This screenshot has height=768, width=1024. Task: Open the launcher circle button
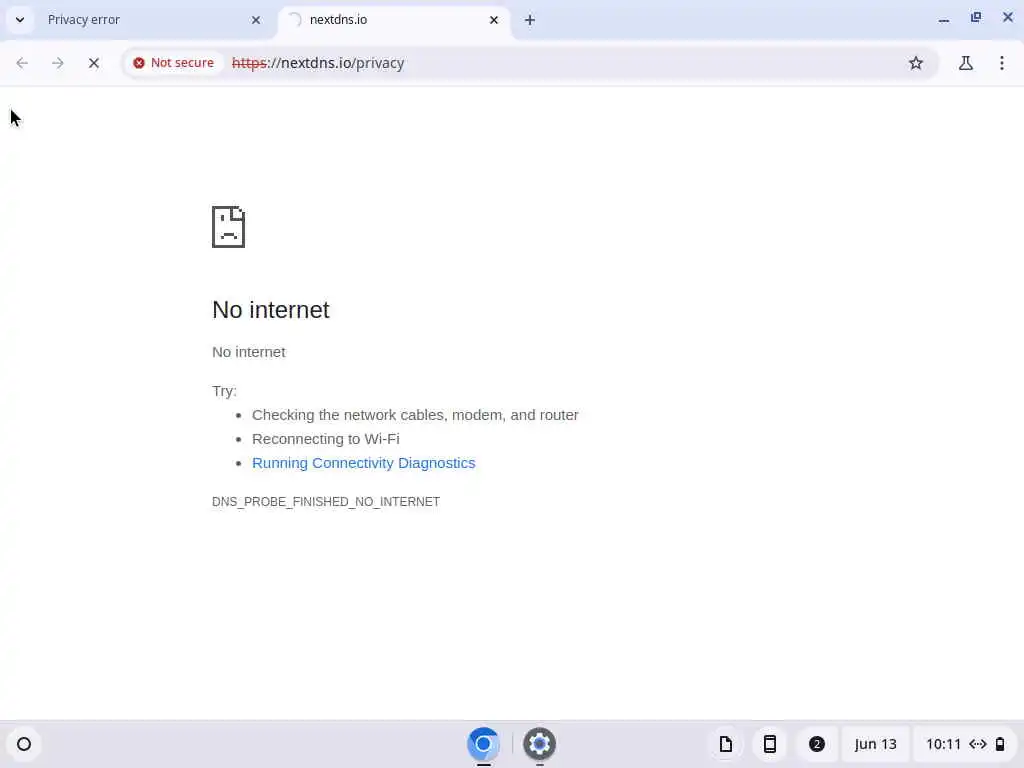[24, 744]
